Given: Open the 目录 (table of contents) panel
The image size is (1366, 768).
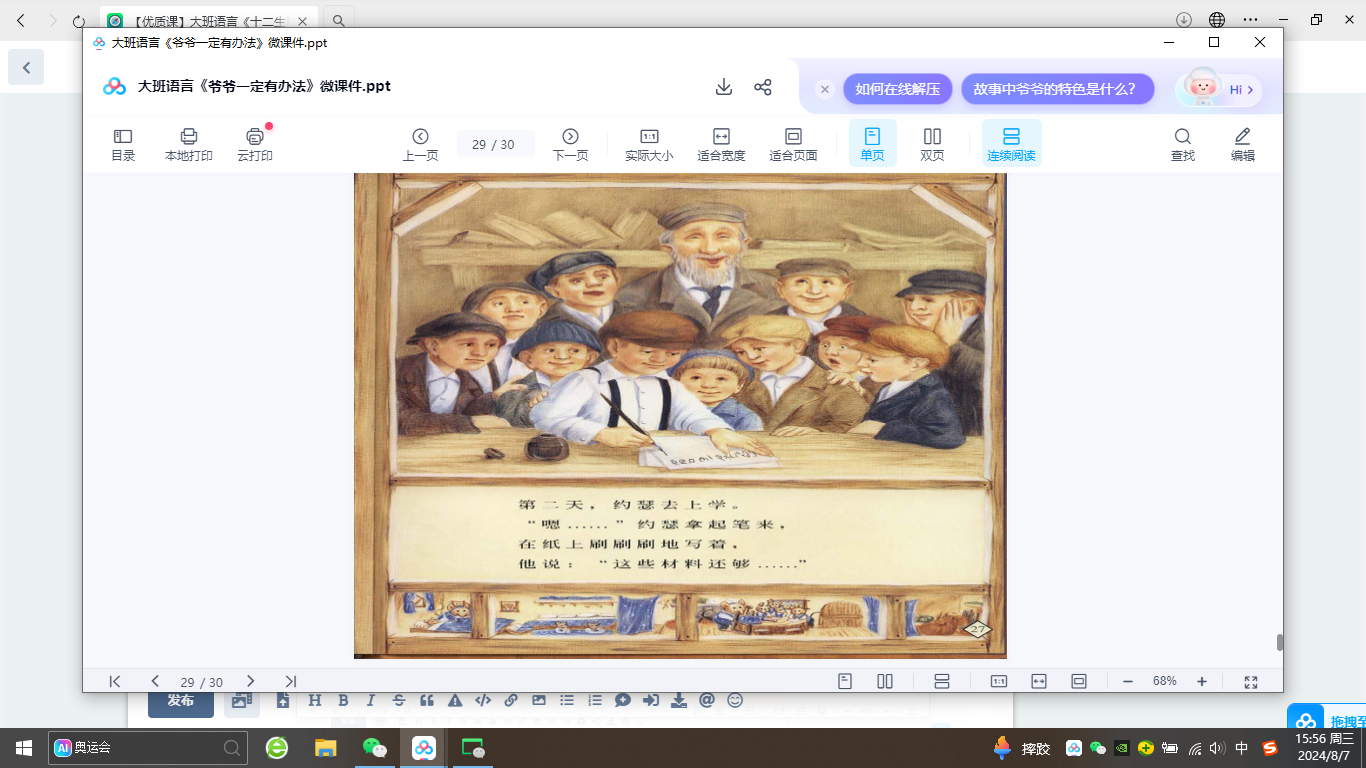Looking at the screenshot, I should point(123,144).
